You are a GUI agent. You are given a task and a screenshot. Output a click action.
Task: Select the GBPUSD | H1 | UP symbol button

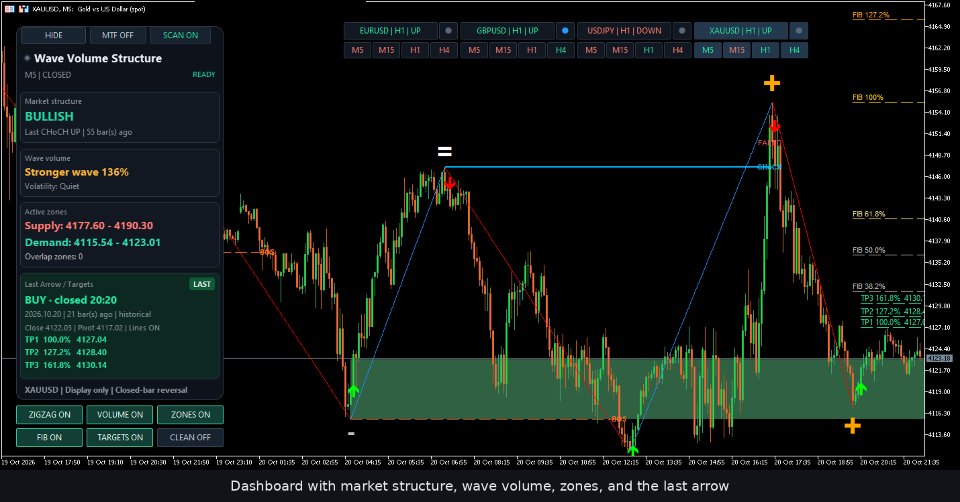pyautogui.click(x=508, y=31)
